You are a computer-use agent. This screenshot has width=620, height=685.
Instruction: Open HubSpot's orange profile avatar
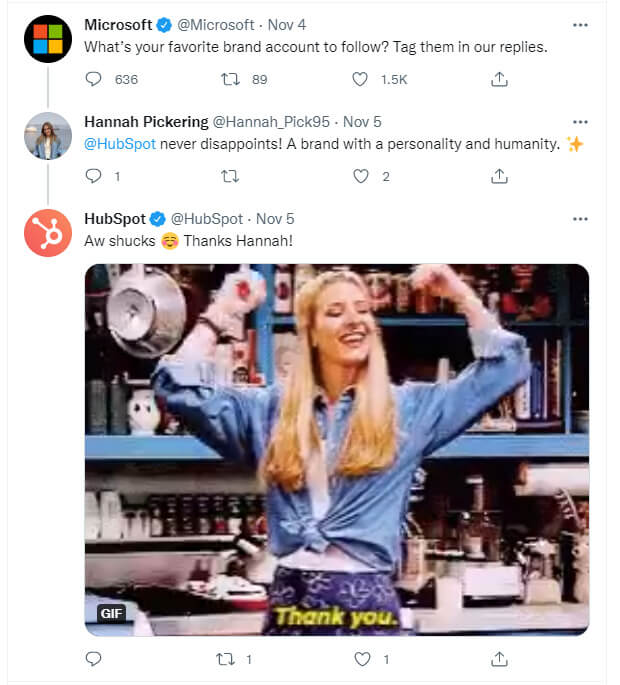coord(47,233)
